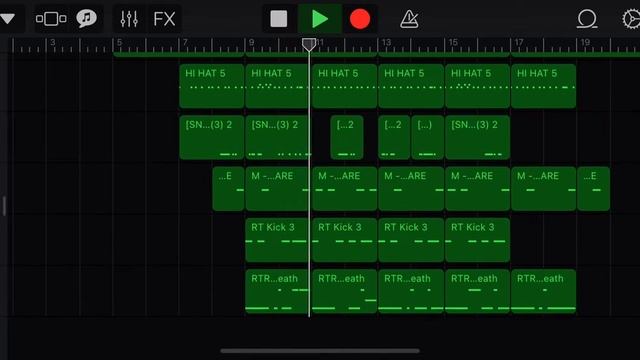Image resolution: width=640 pixels, height=360 pixels.
Task: Select HI HAT 5 region at bar 11
Action: click(x=344, y=86)
